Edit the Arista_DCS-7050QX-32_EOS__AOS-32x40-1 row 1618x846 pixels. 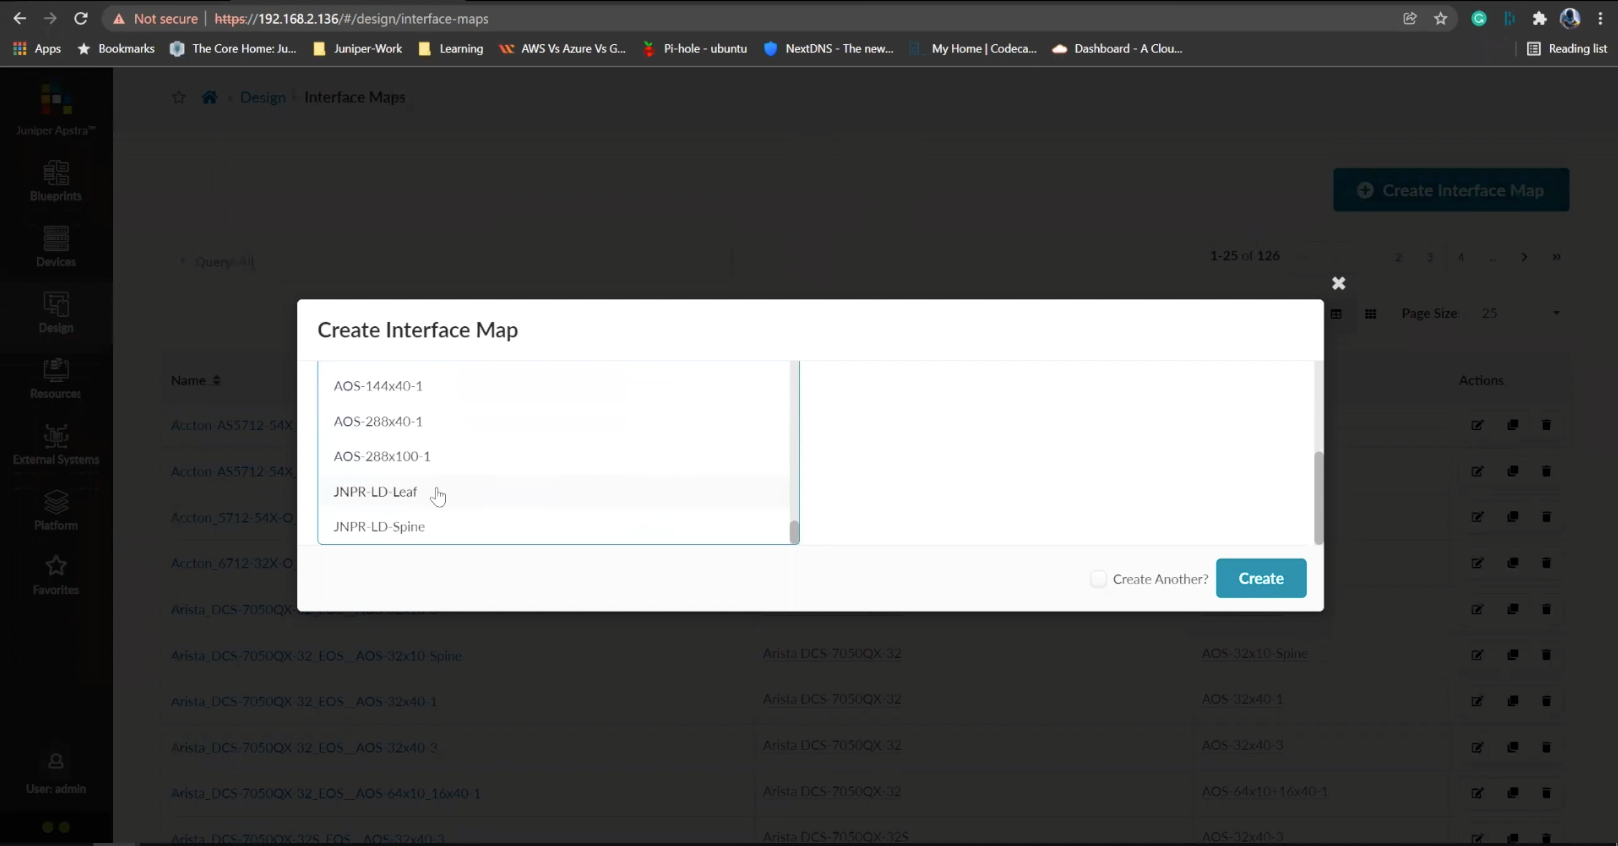(1477, 701)
